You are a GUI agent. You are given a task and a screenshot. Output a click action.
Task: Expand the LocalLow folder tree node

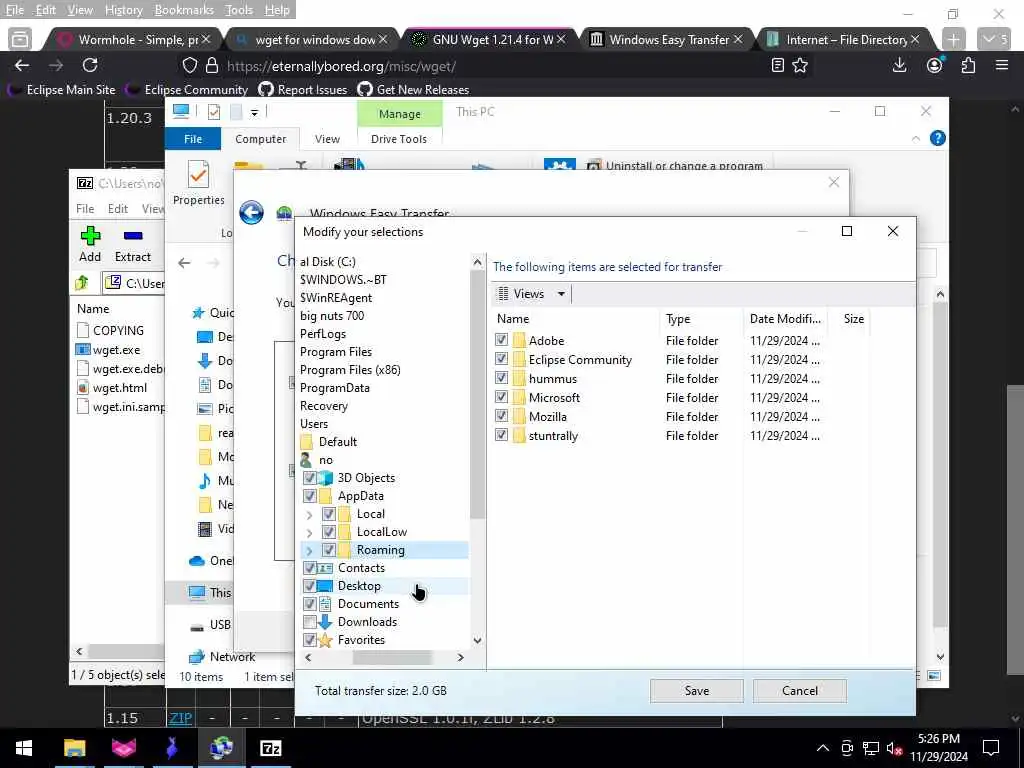310,533
